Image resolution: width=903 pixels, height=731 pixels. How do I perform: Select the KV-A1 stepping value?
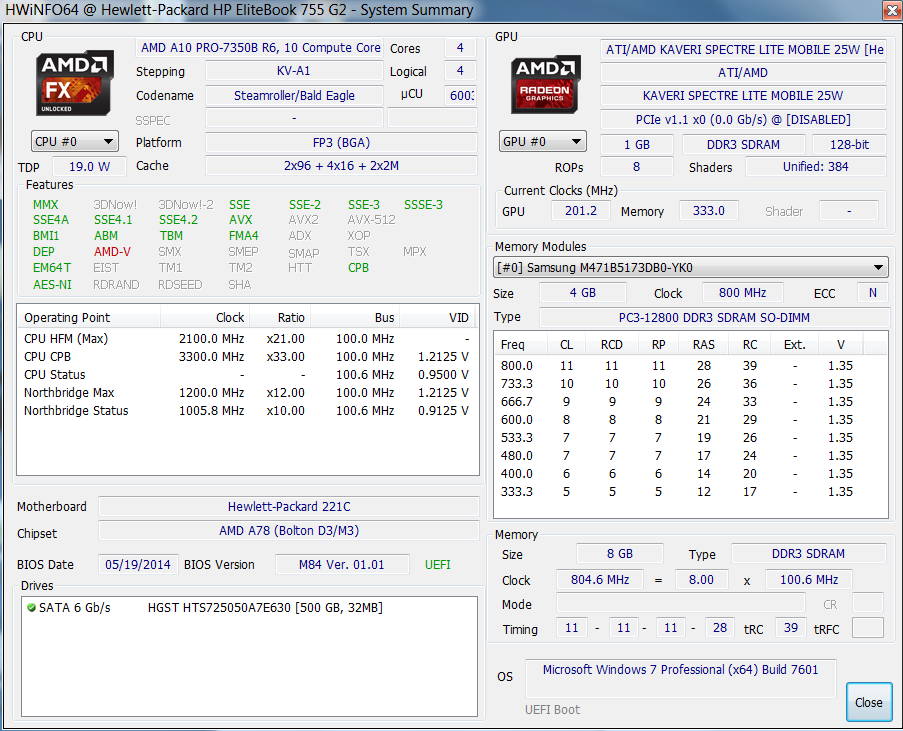click(x=294, y=71)
